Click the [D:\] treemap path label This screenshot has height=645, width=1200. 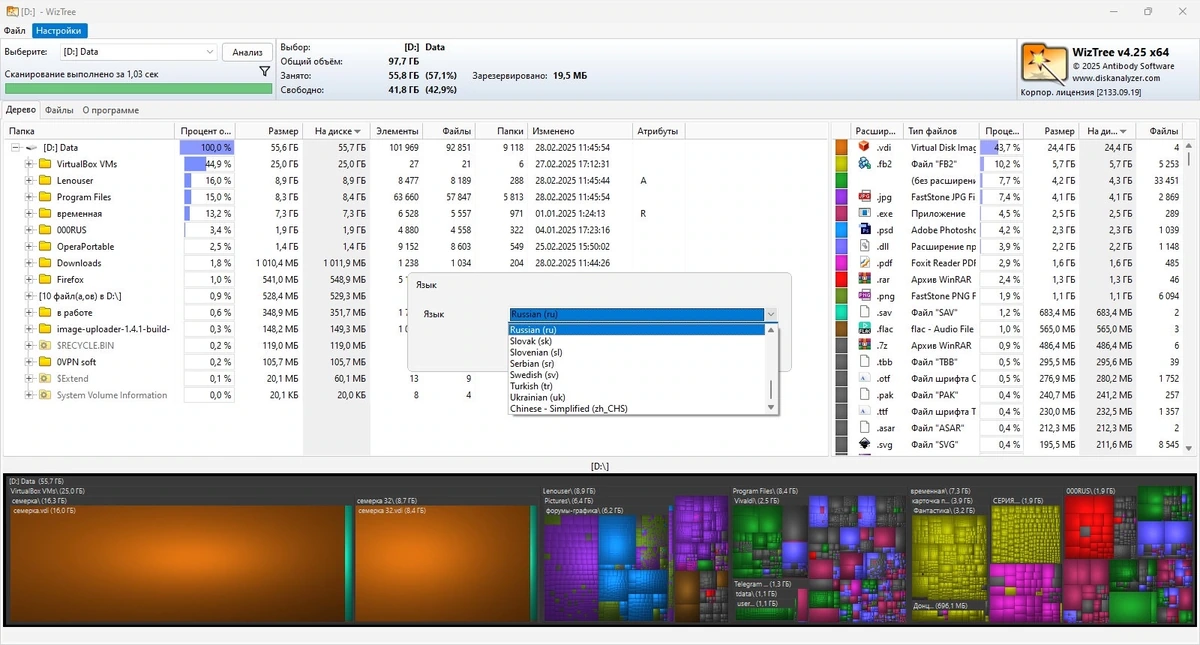pyautogui.click(x=600, y=466)
